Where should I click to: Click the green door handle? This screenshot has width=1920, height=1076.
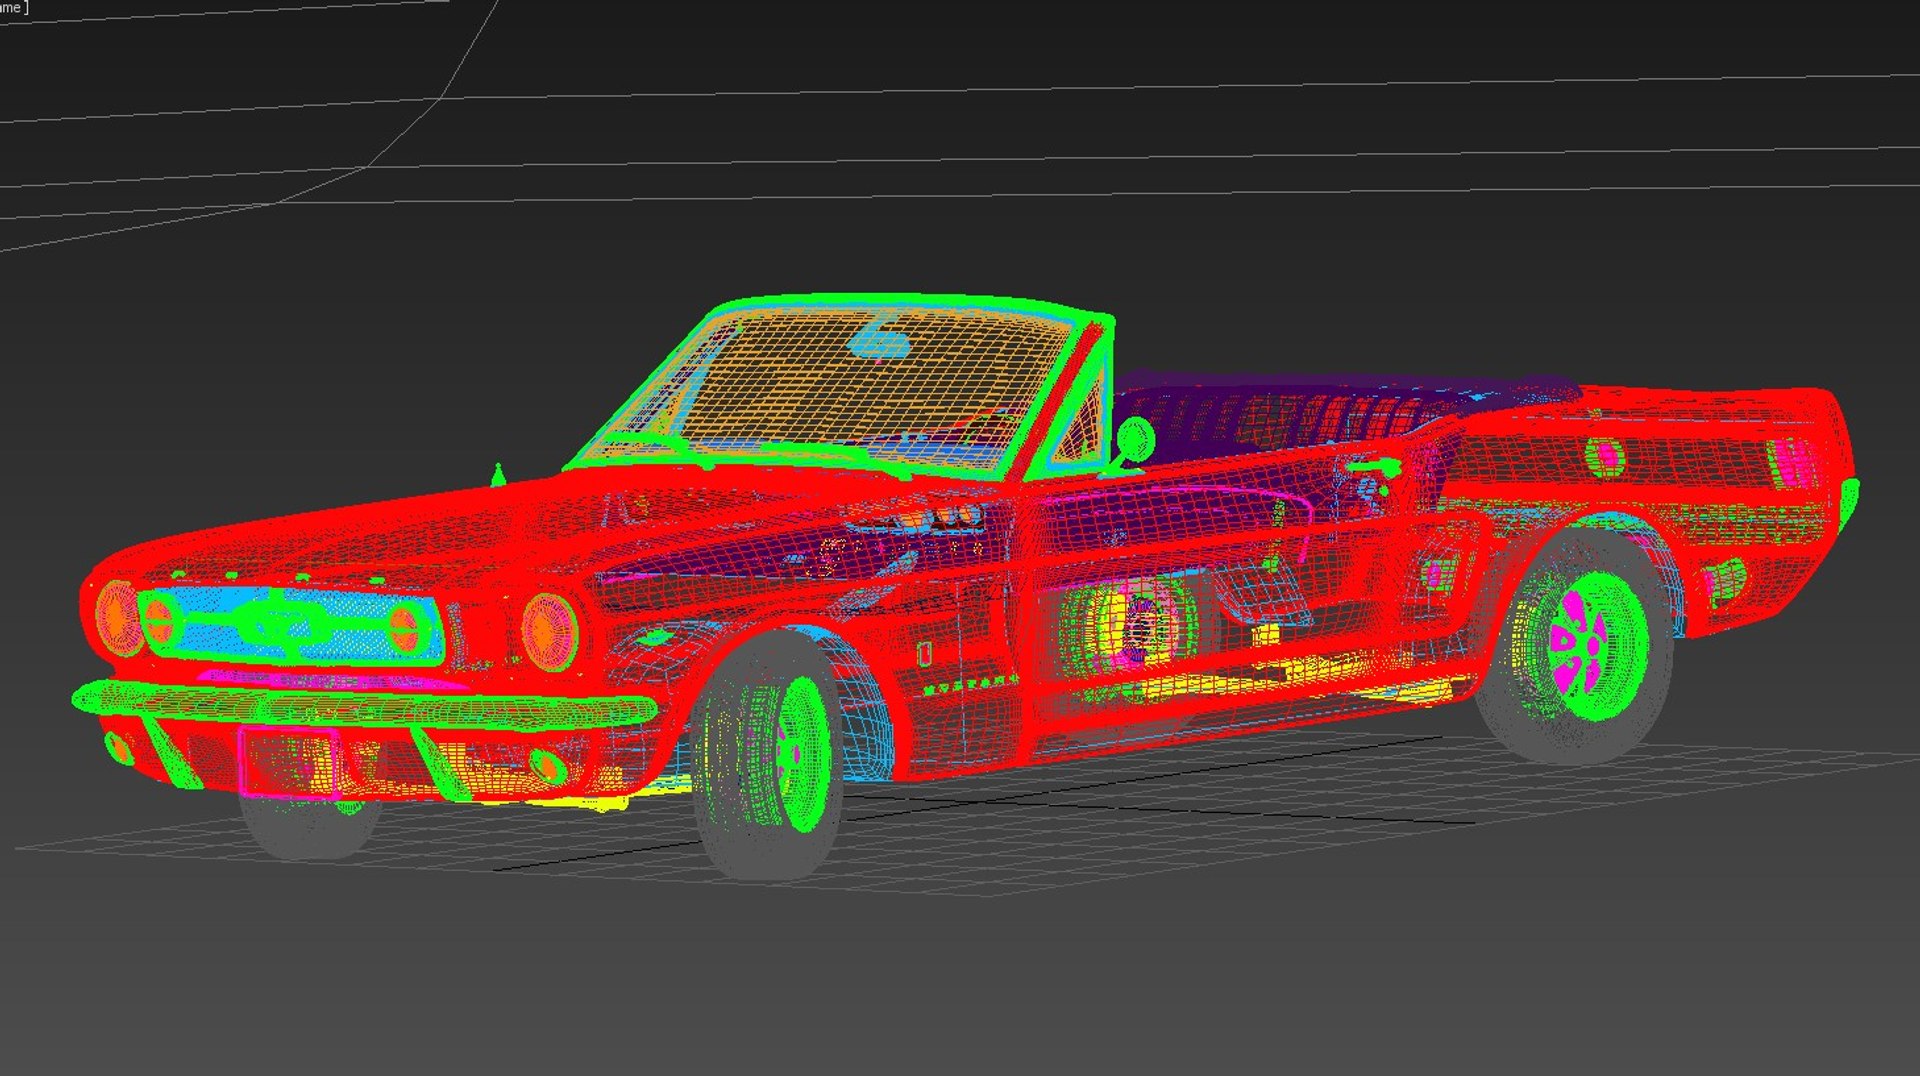click(x=1374, y=467)
